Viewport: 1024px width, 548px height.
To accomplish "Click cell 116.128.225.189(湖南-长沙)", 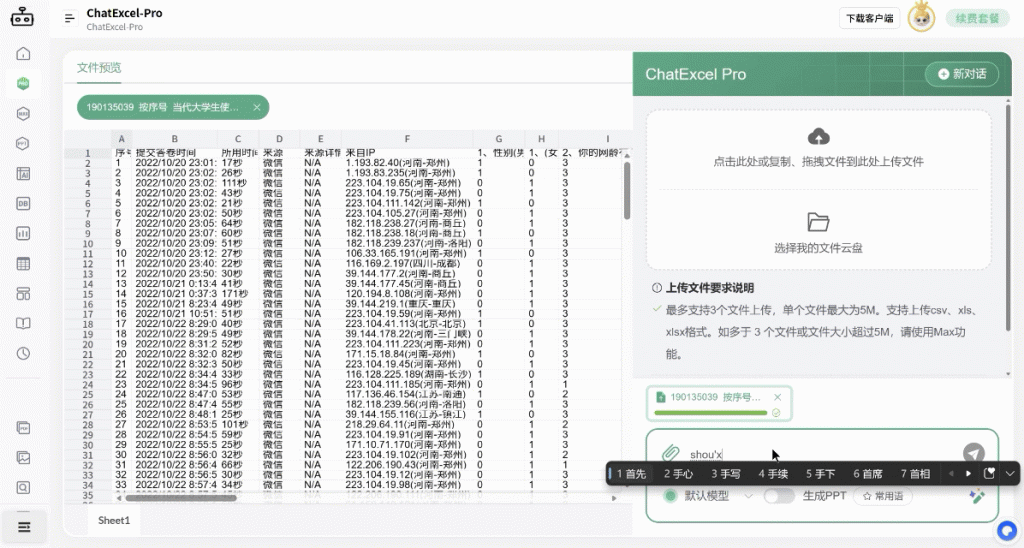I will 408,374.
